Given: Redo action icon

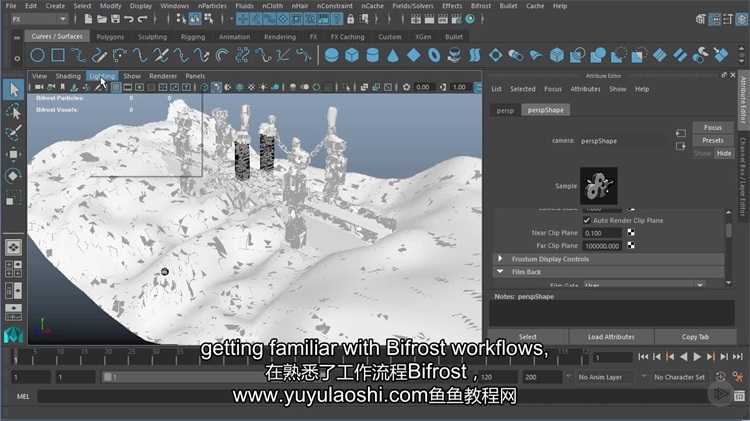Looking at the screenshot, I should [x=142, y=19].
